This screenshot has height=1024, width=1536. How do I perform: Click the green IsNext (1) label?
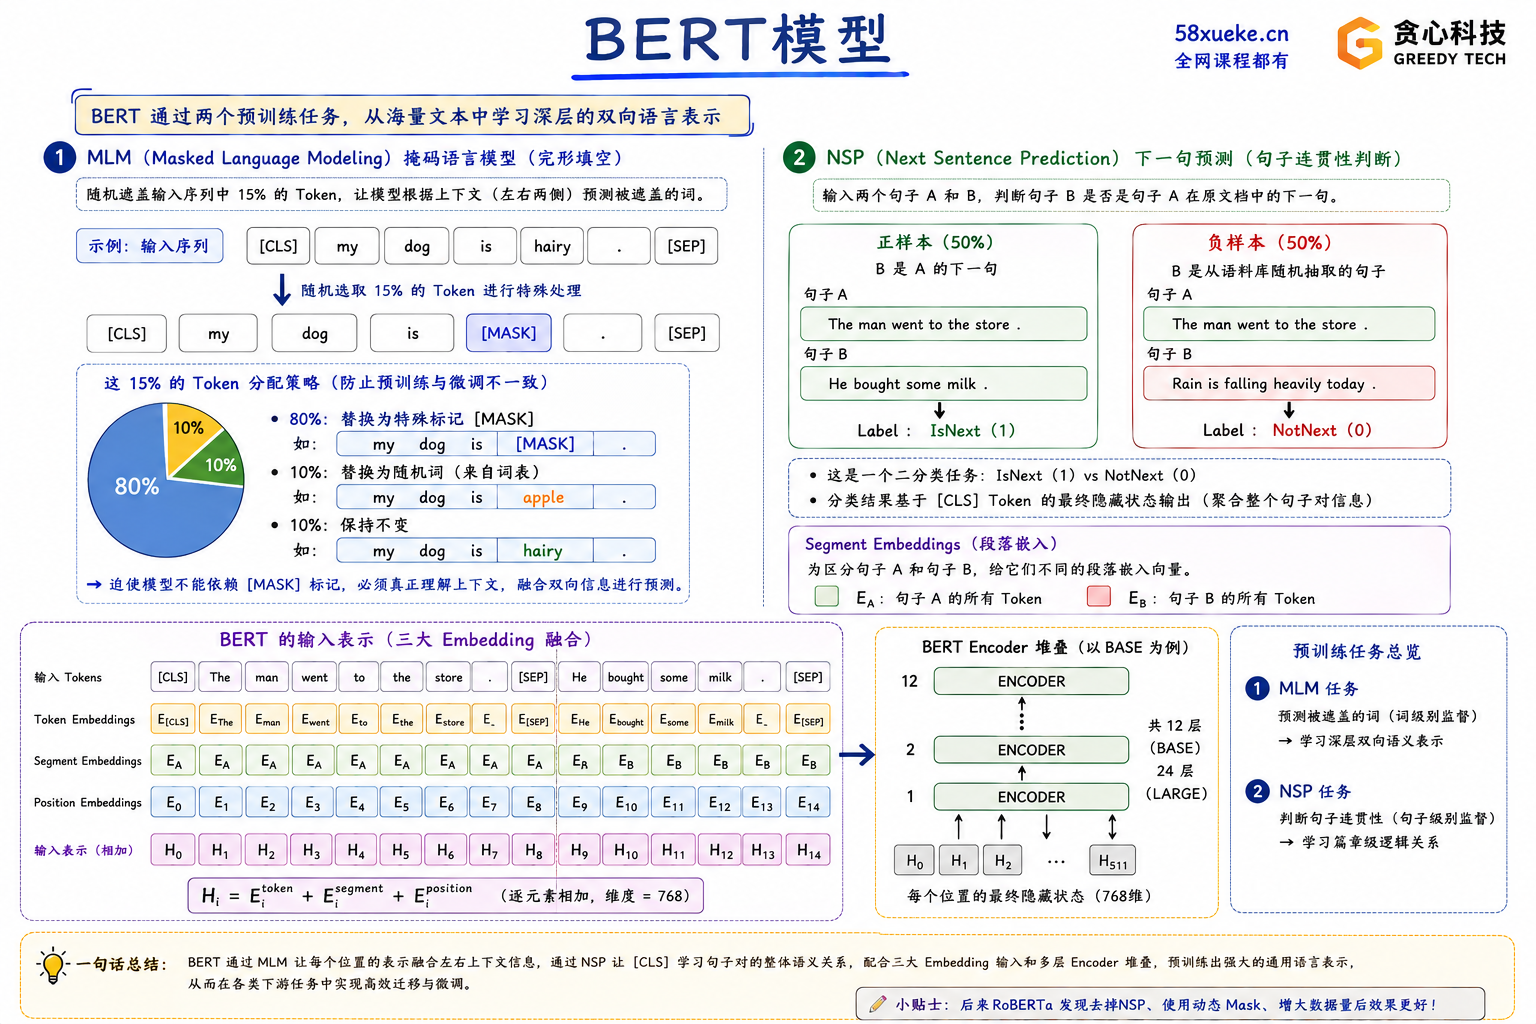pos(972,431)
